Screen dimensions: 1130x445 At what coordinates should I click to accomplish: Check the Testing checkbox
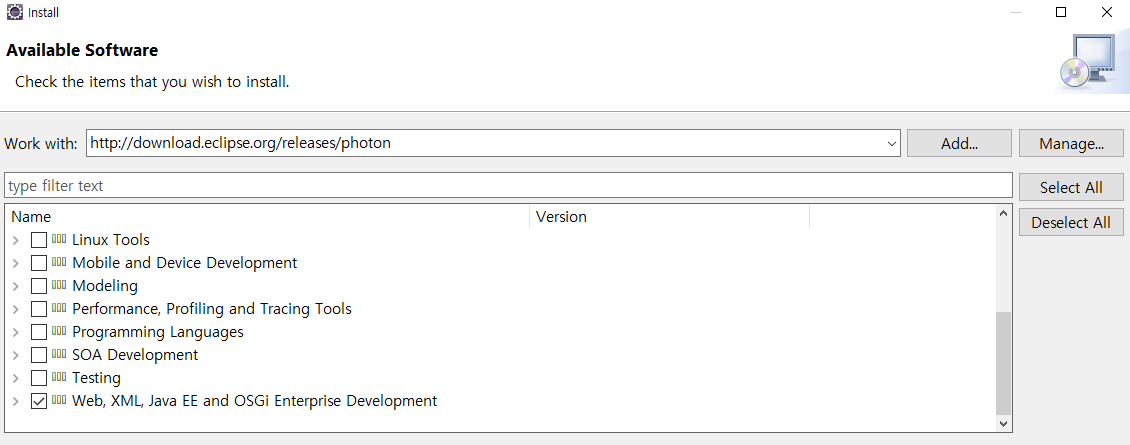[39, 378]
